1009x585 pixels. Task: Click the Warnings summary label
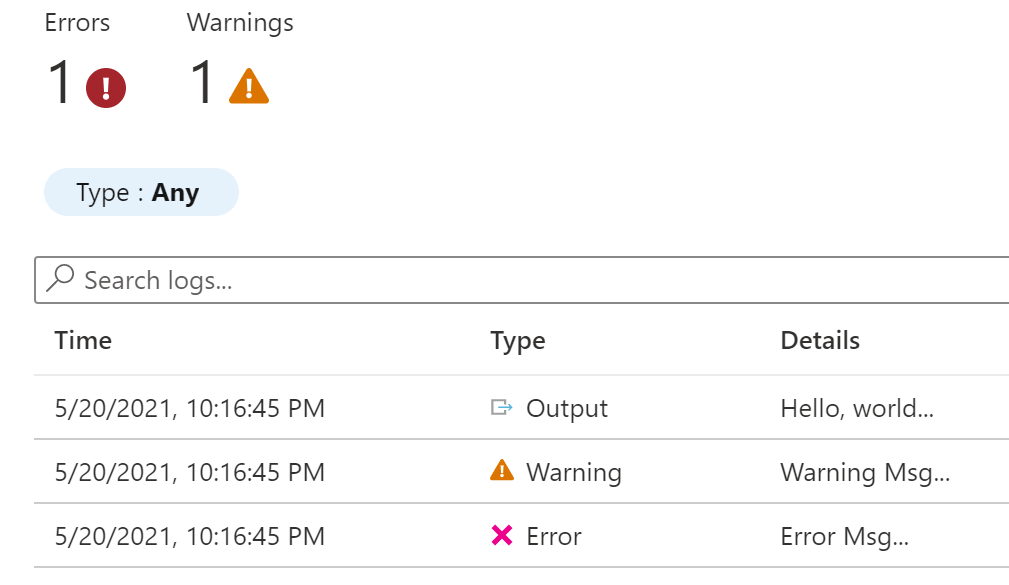click(240, 23)
